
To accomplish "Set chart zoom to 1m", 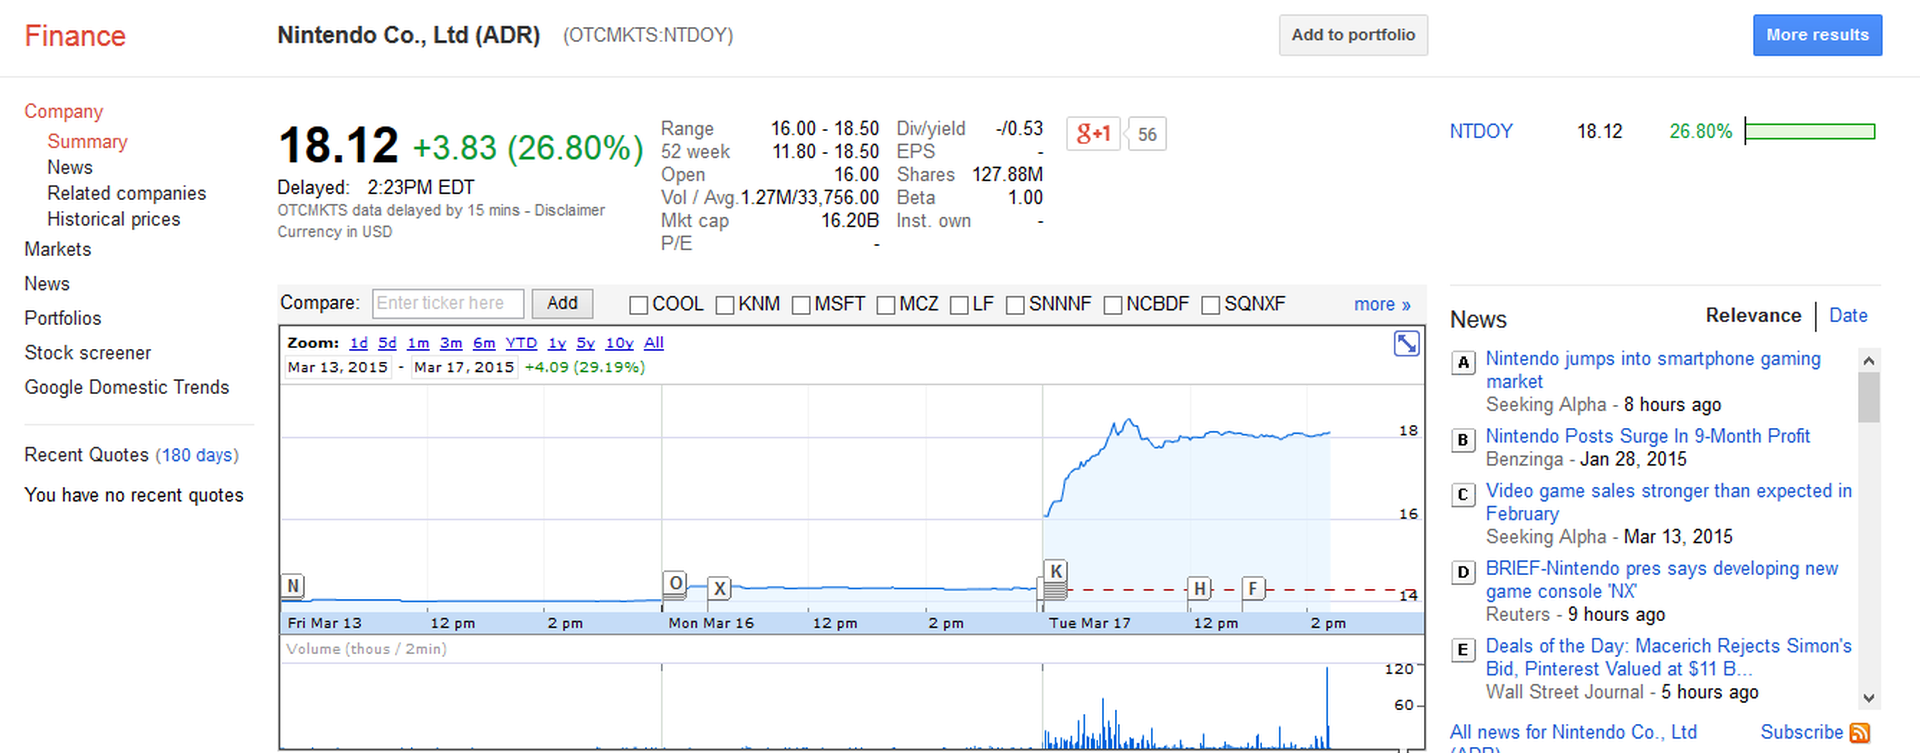I will click(x=418, y=343).
